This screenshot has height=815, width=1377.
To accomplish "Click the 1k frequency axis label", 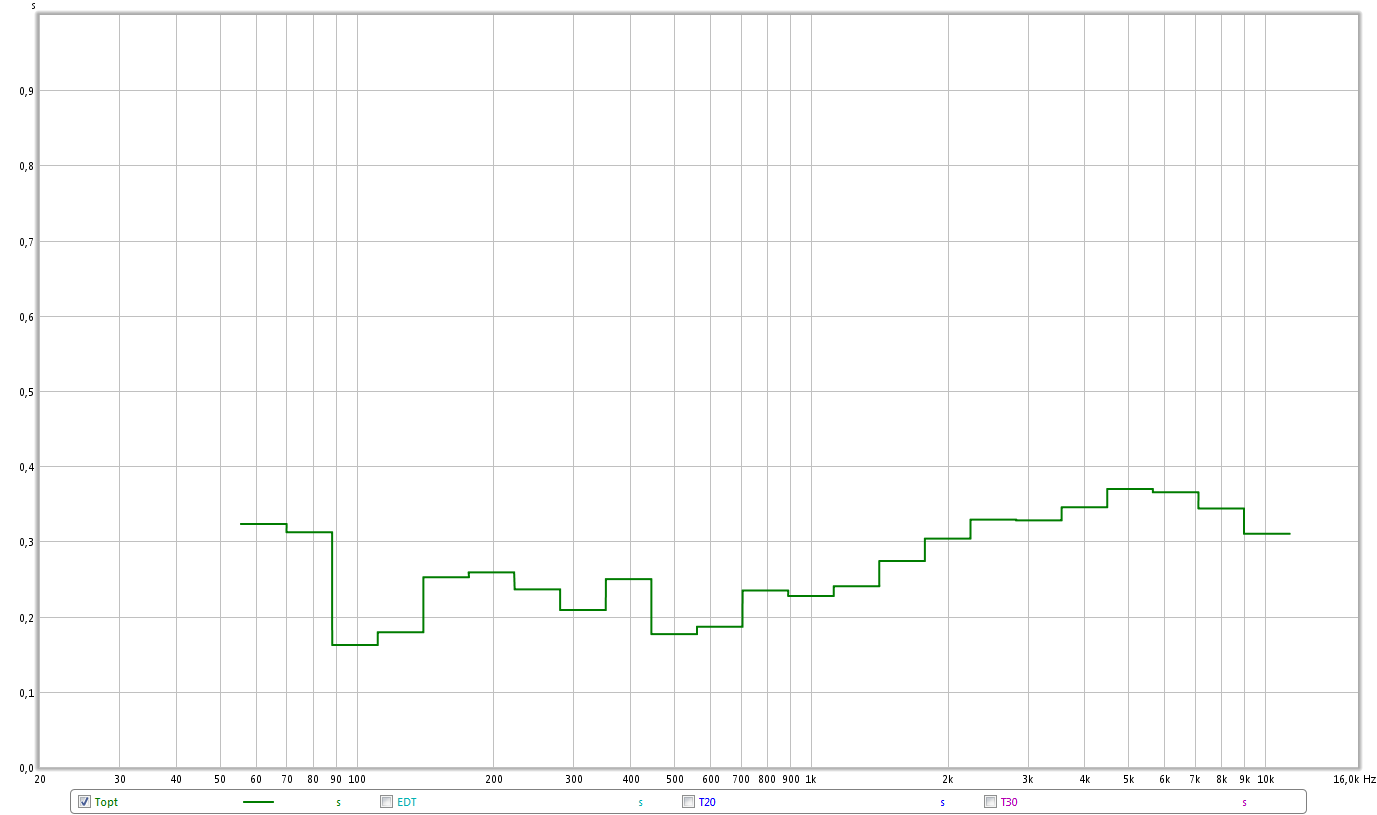I will [811, 779].
